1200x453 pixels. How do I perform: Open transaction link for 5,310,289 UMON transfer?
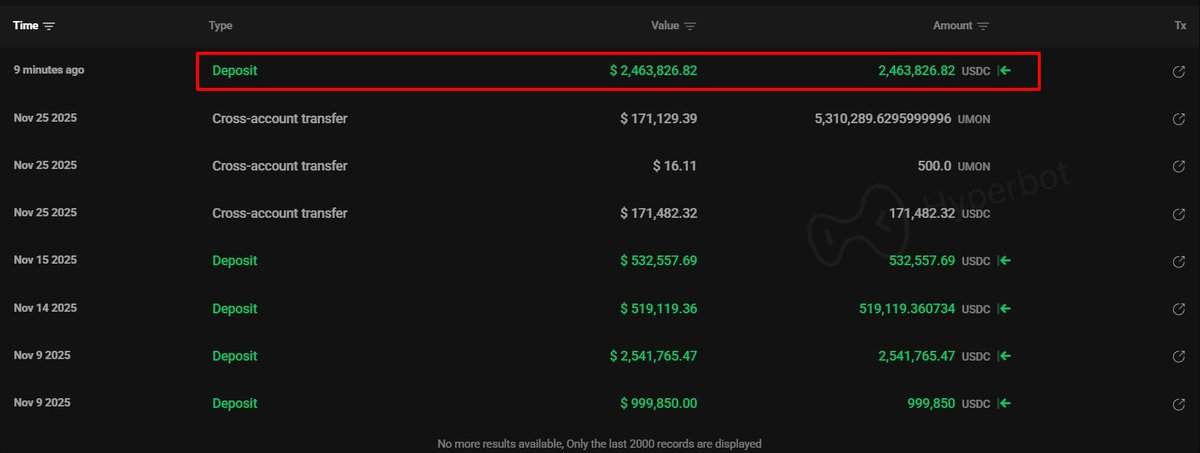click(1178, 119)
